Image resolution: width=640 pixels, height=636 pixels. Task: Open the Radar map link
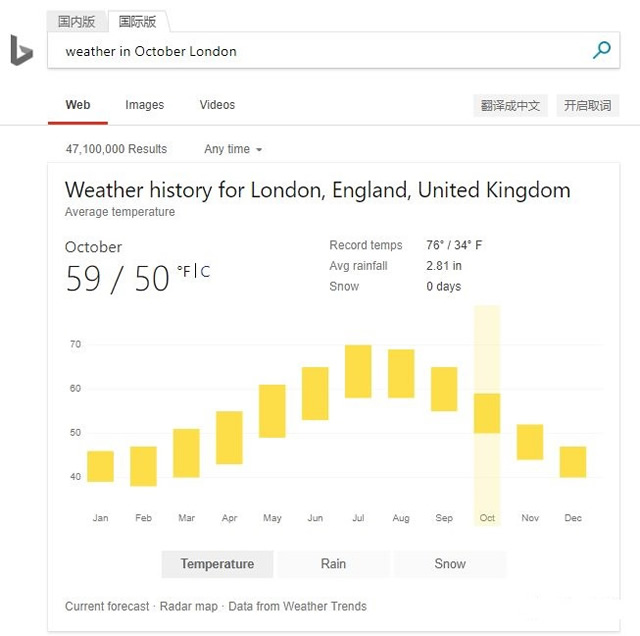[189, 606]
